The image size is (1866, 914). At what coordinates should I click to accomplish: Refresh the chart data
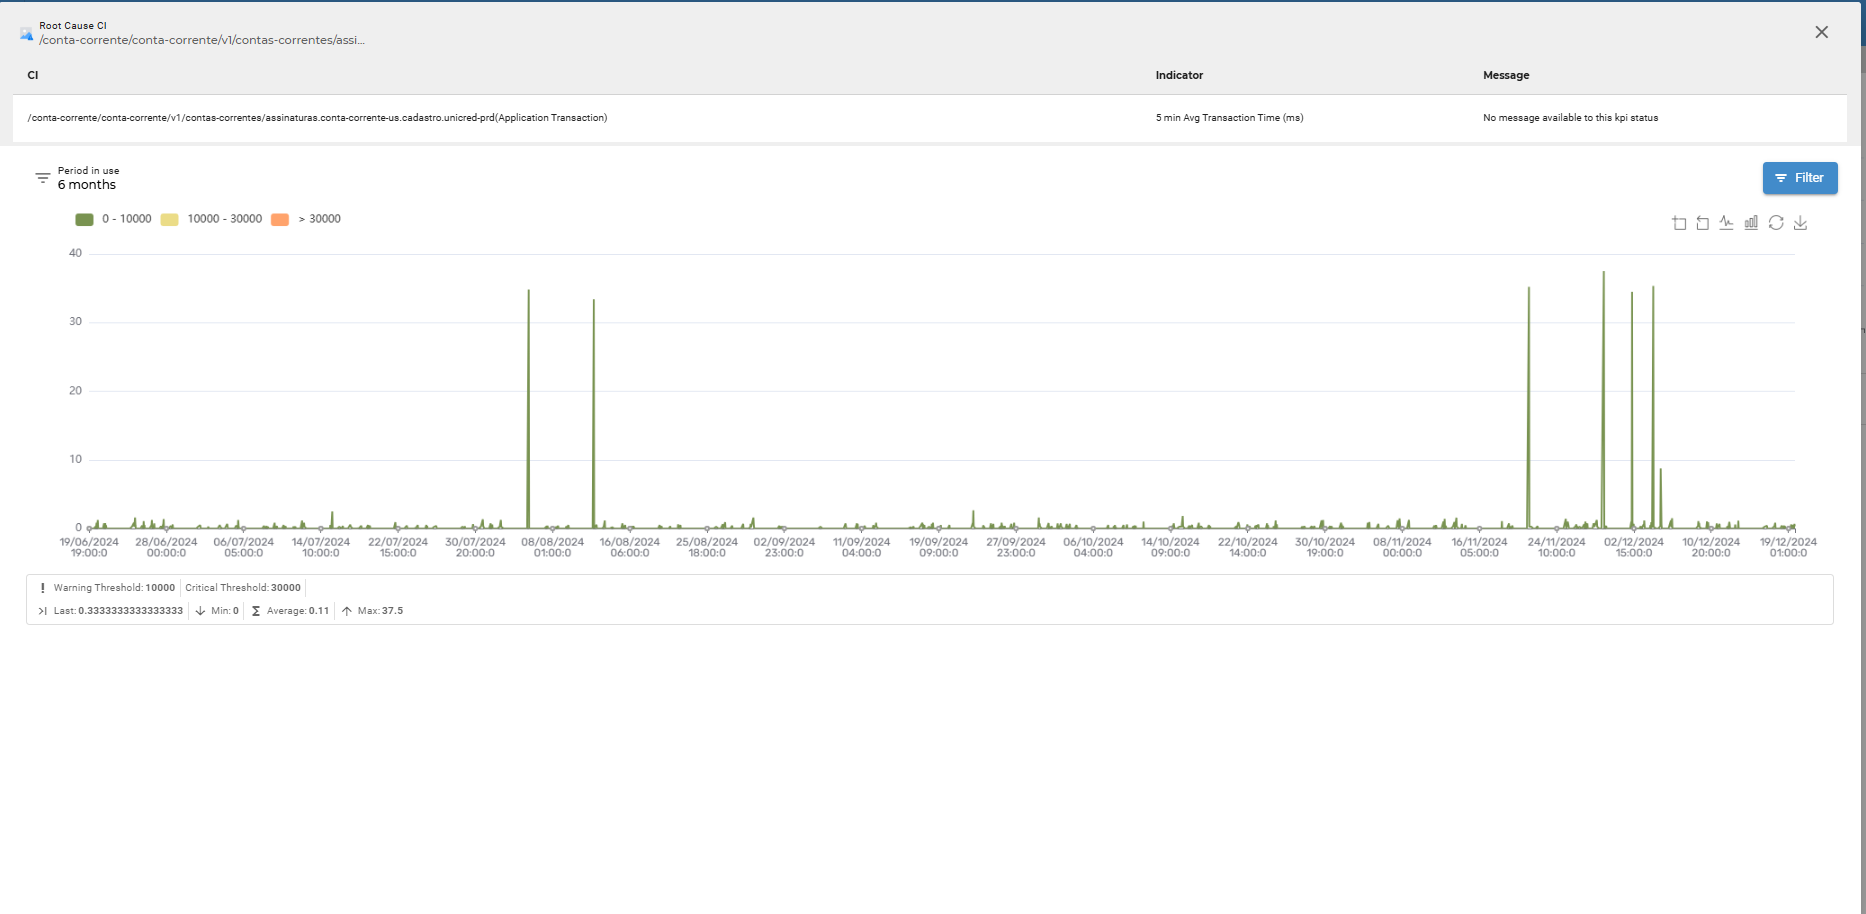[x=1776, y=223]
